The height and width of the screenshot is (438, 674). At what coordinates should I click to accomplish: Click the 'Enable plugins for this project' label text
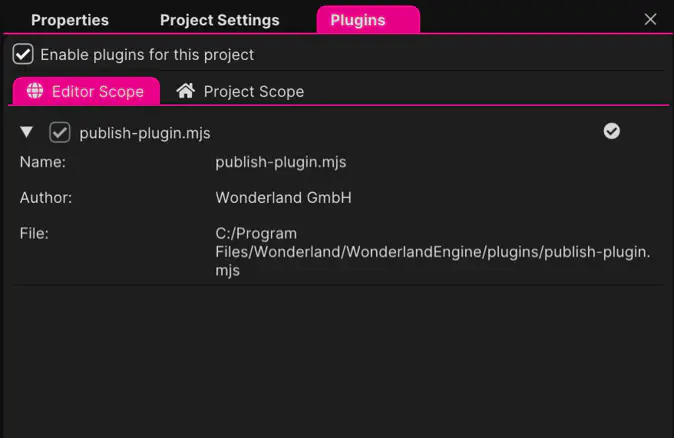tap(147, 54)
